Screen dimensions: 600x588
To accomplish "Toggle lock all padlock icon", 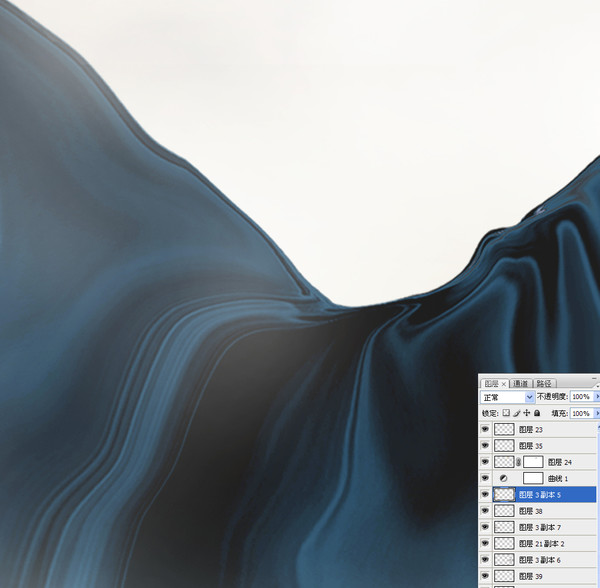I will (537, 413).
